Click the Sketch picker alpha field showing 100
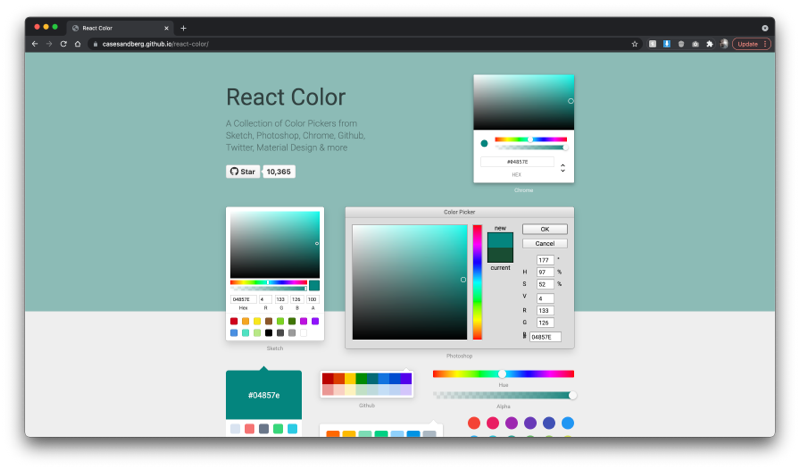The width and height of the screenshot is (800, 475). (312, 299)
